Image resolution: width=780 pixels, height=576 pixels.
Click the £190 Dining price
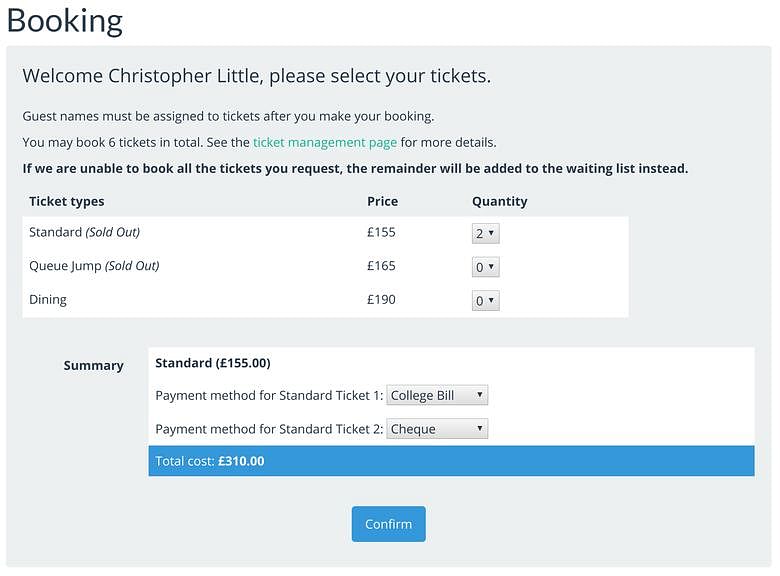click(381, 300)
